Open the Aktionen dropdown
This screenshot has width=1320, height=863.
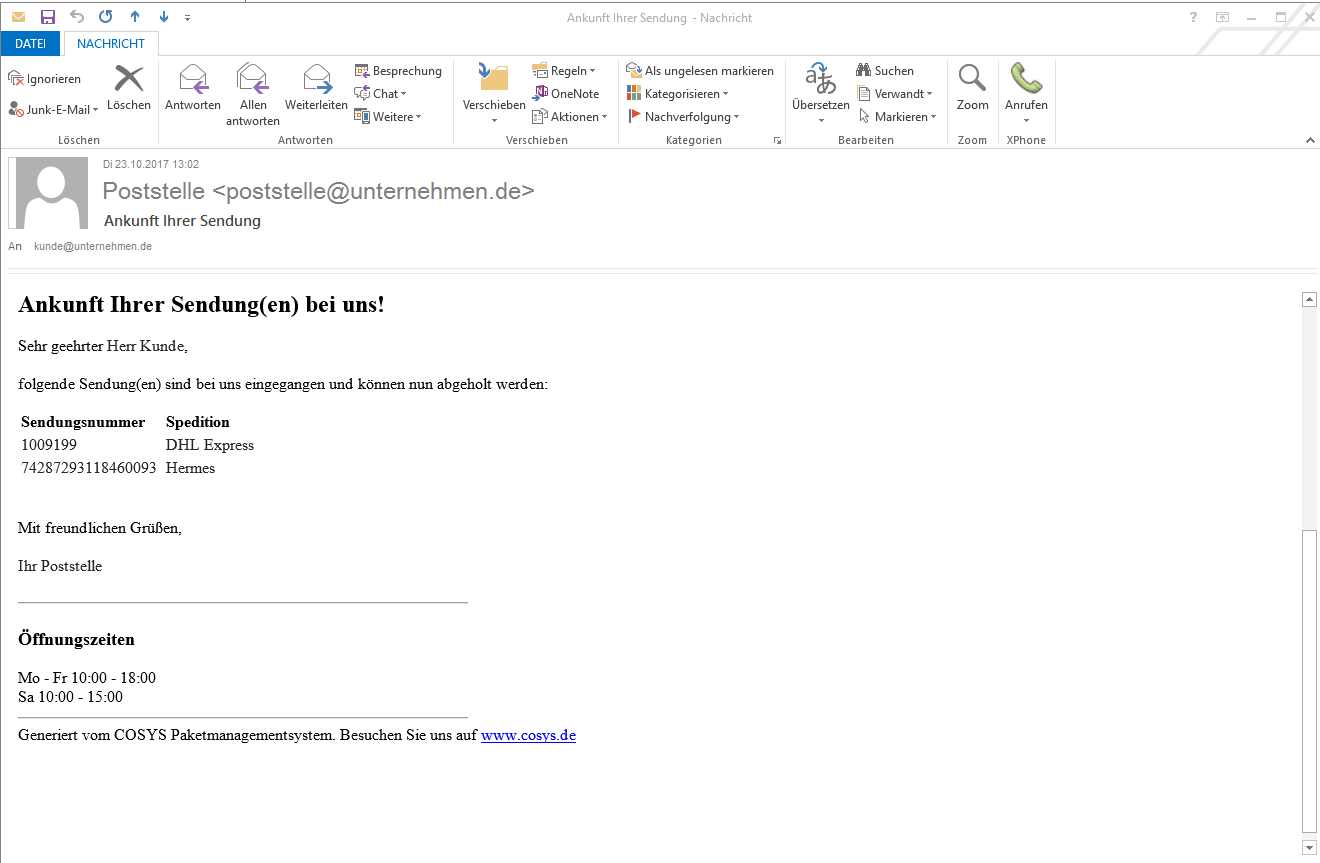tap(570, 117)
